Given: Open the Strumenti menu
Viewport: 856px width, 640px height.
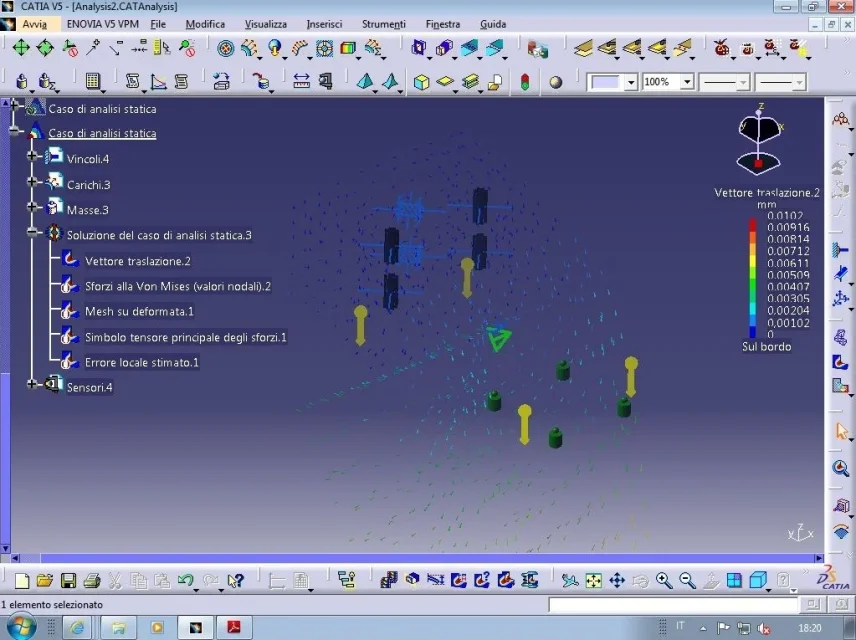Looking at the screenshot, I should pos(383,24).
